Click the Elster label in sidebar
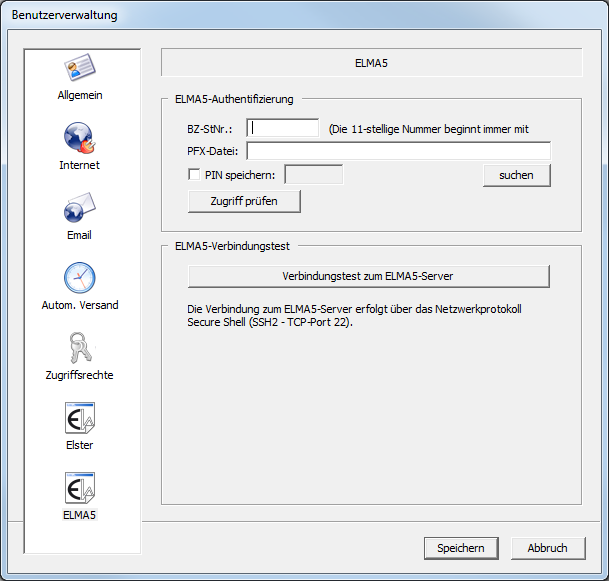609x581 pixels. point(80,445)
